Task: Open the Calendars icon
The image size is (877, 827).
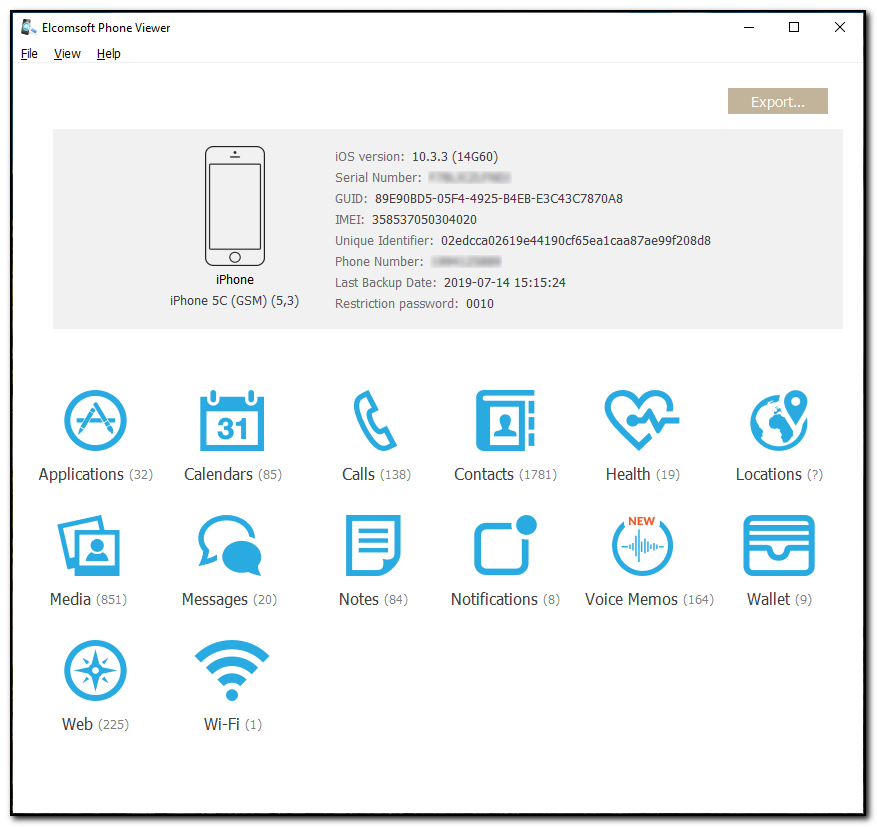Action: pos(232,421)
